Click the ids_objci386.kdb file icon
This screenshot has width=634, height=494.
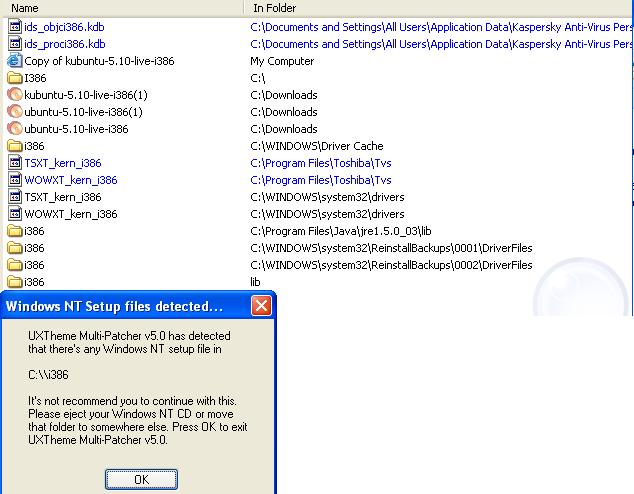tap(15, 27)
